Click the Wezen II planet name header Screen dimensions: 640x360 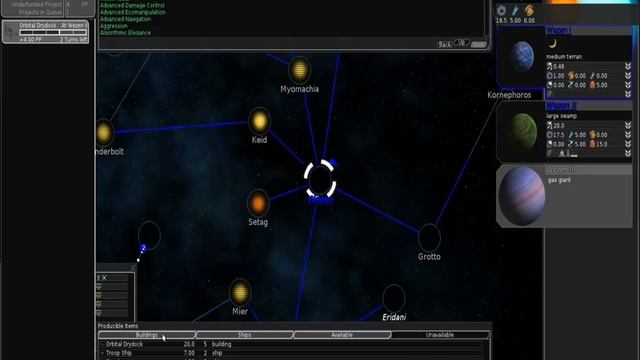coord(561,106)
